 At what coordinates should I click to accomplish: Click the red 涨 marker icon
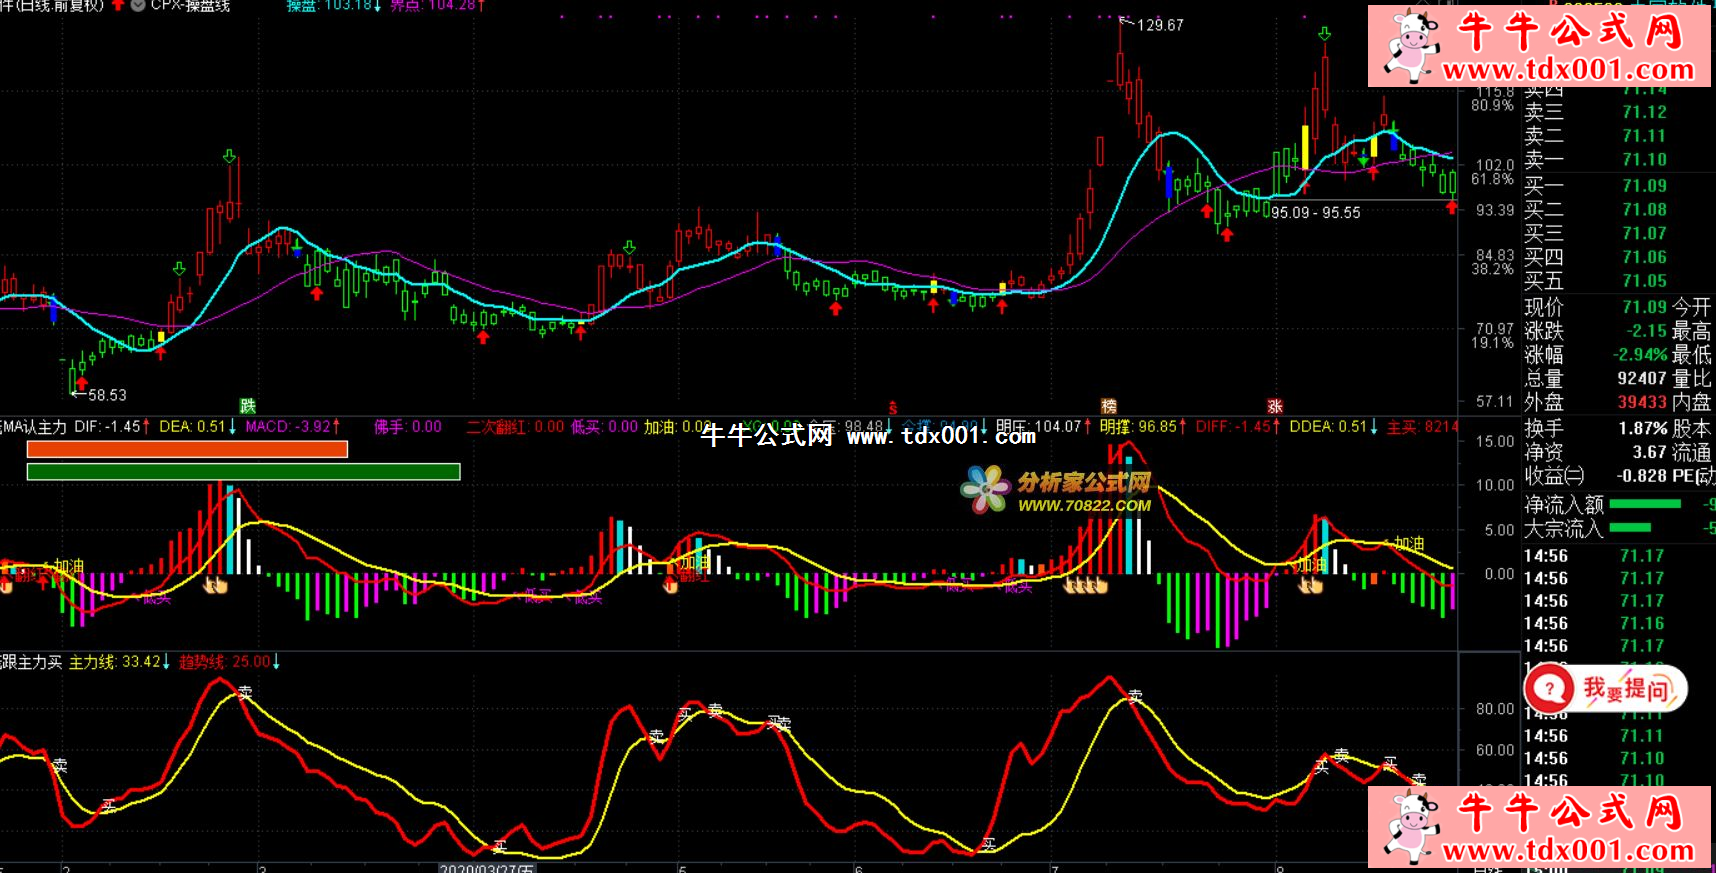click(x=1274, y=406)
